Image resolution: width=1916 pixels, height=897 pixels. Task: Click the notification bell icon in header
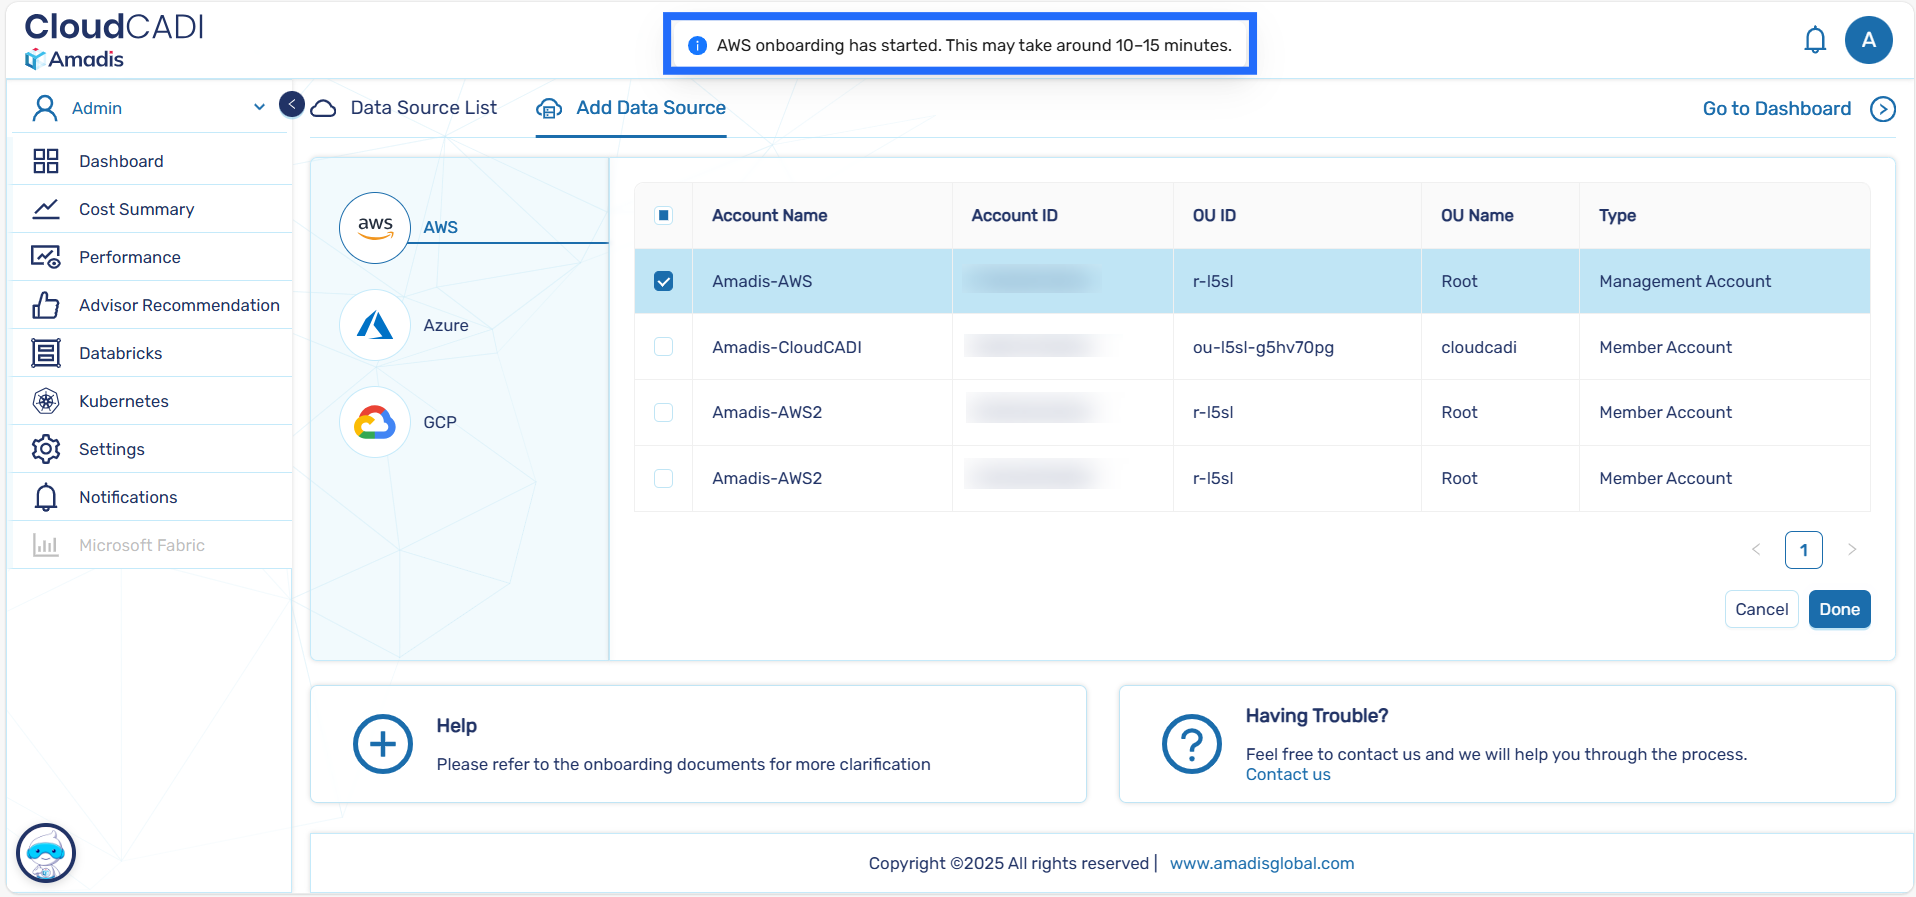(x=1814, y=41)
